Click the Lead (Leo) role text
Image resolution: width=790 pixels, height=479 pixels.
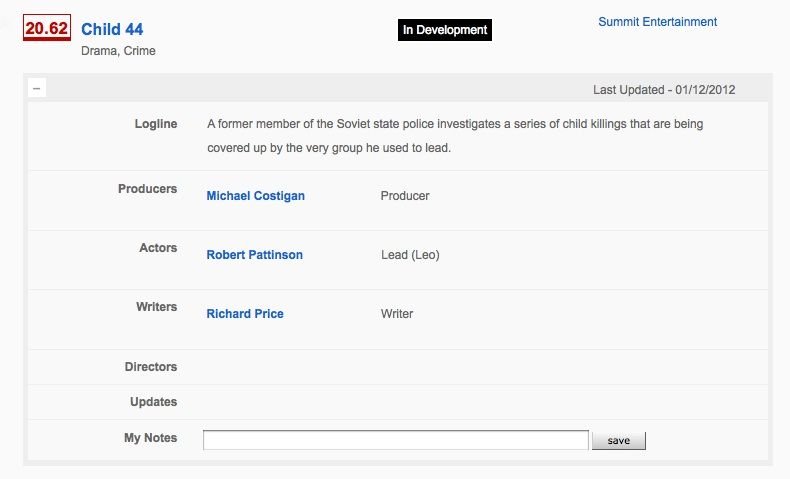coord(410,255)
